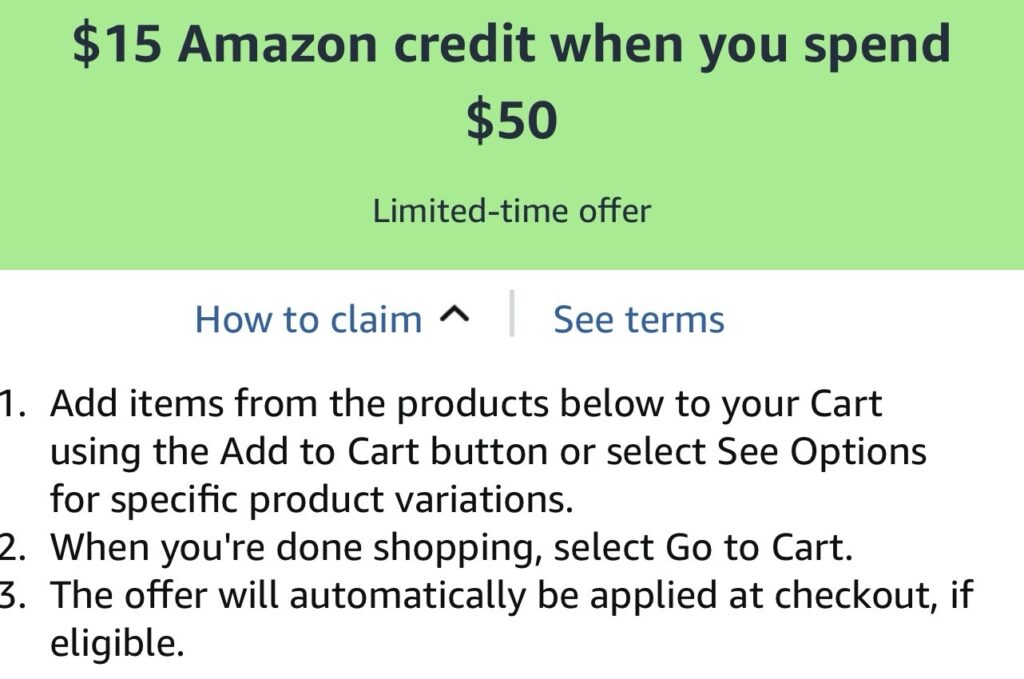The height and width of the screenshot is (679, 1024).
Task: Click the Limited-time offer label
Action: coord(511,211)
